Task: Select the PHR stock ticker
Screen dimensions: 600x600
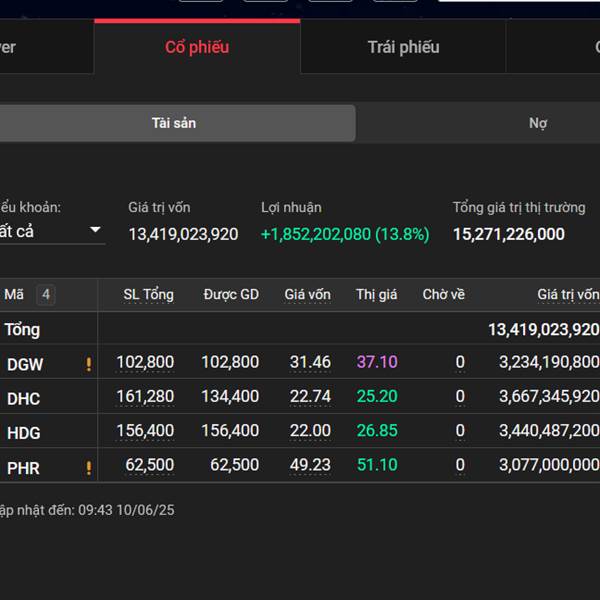Action: (23, 468)
